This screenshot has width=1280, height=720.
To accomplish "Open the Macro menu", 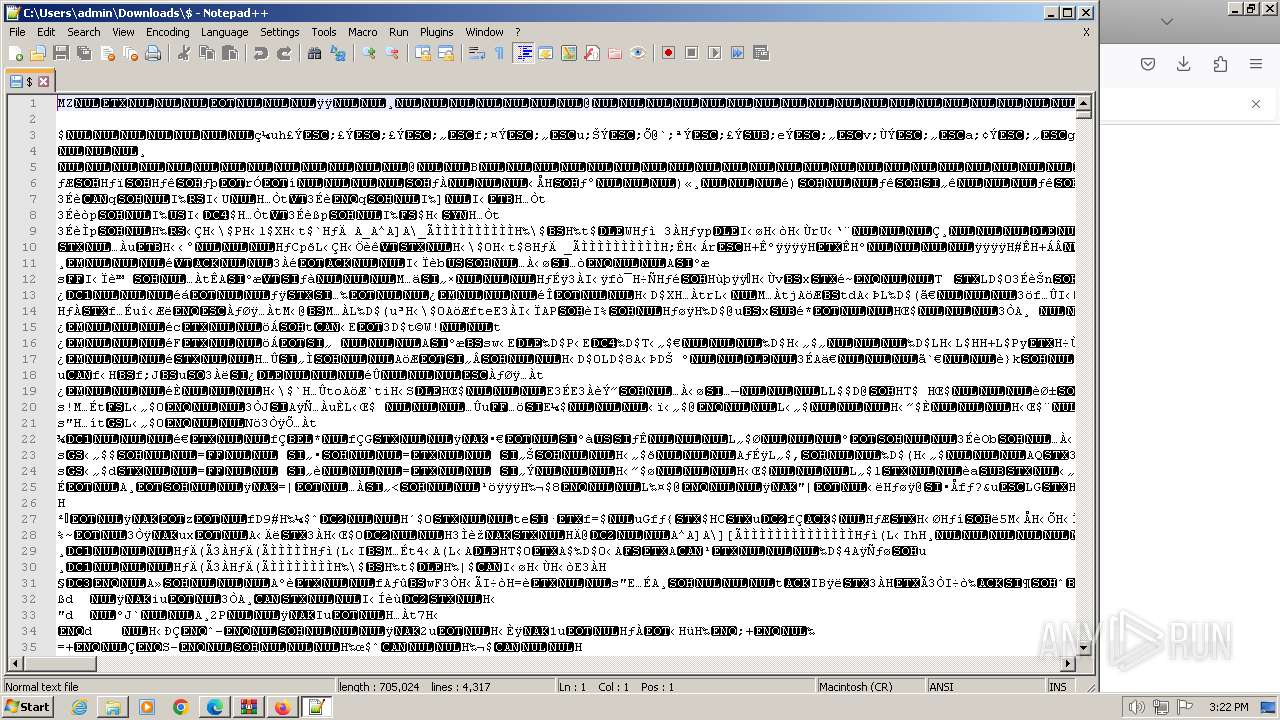I will coord(363,32).
